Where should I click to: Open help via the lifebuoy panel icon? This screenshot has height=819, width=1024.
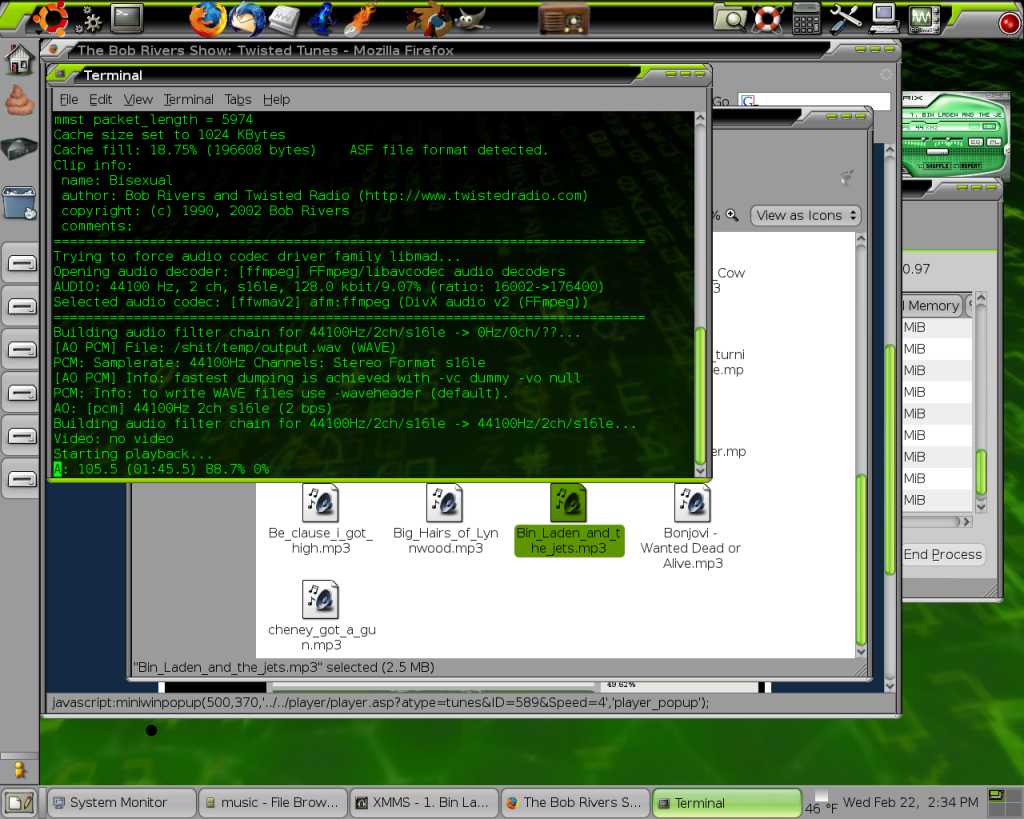coord(768,18)
